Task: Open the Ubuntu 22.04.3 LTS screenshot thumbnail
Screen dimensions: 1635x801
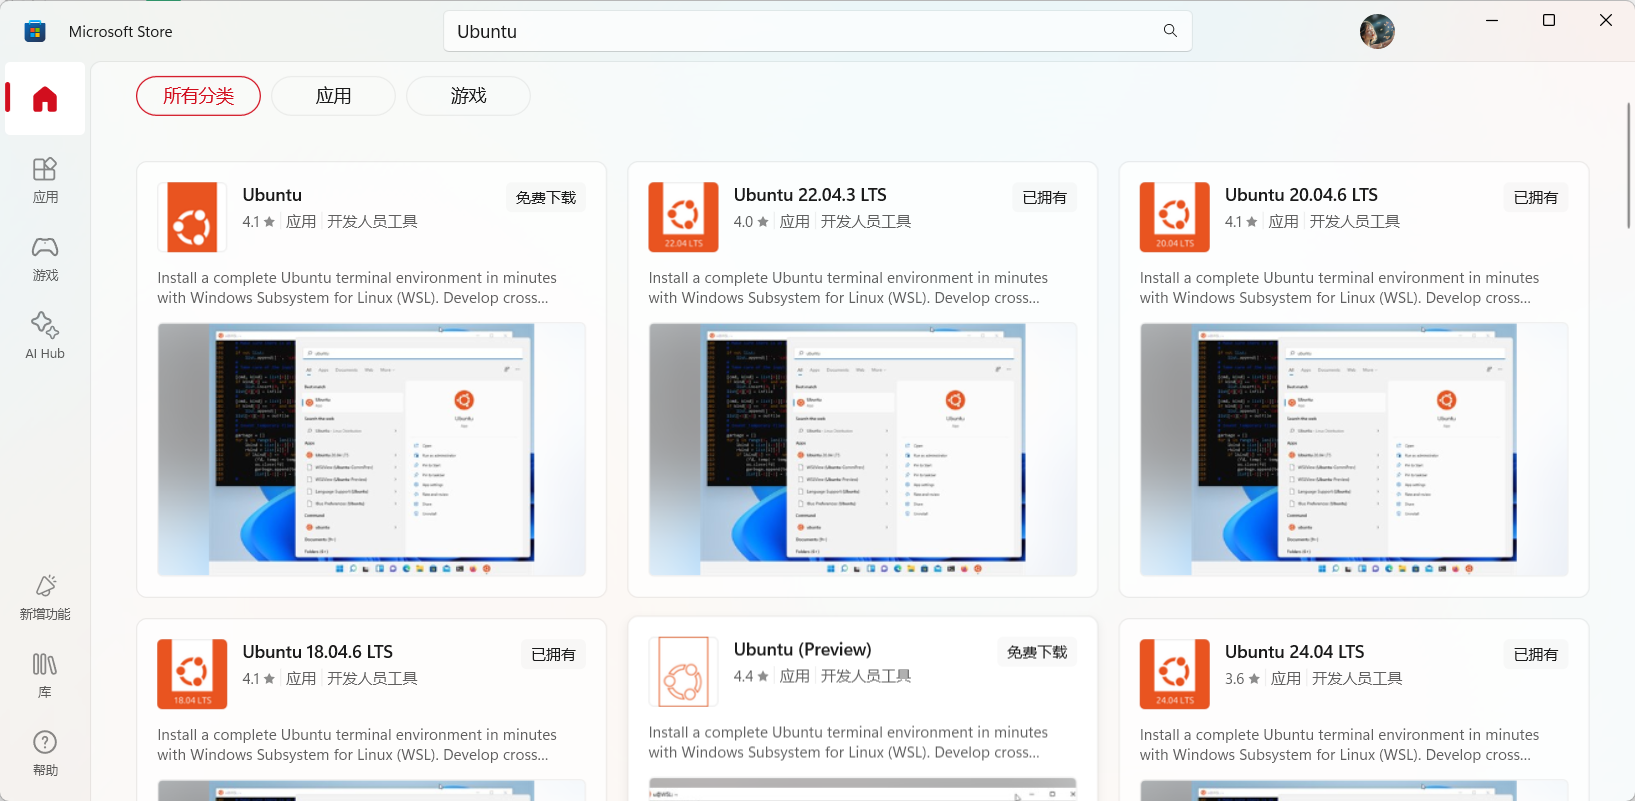Action: tap(862, 449)
